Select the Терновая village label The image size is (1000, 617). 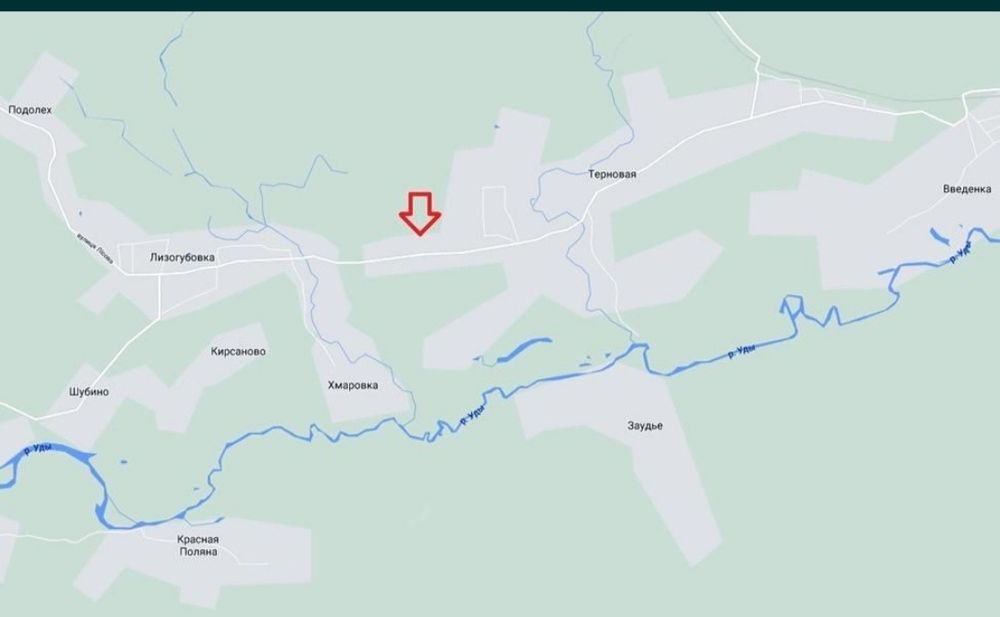[x=612, y=174]
